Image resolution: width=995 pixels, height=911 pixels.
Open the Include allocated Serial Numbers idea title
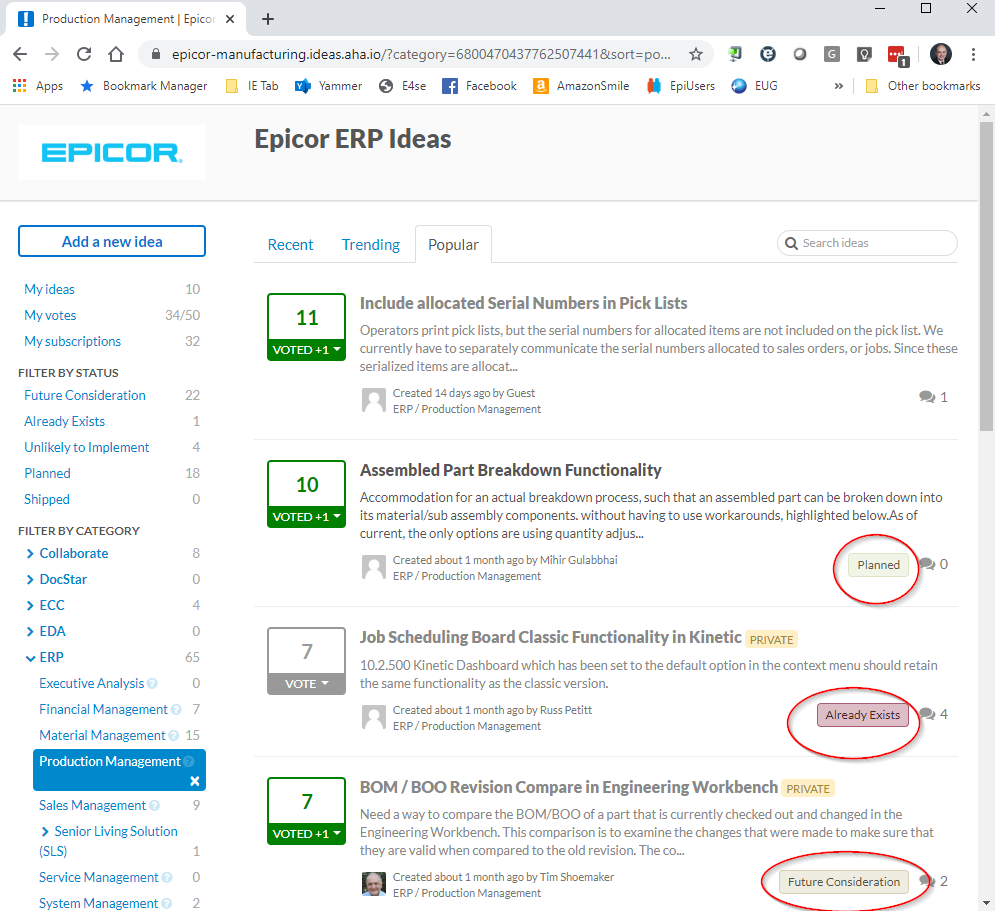pos(523,303)
